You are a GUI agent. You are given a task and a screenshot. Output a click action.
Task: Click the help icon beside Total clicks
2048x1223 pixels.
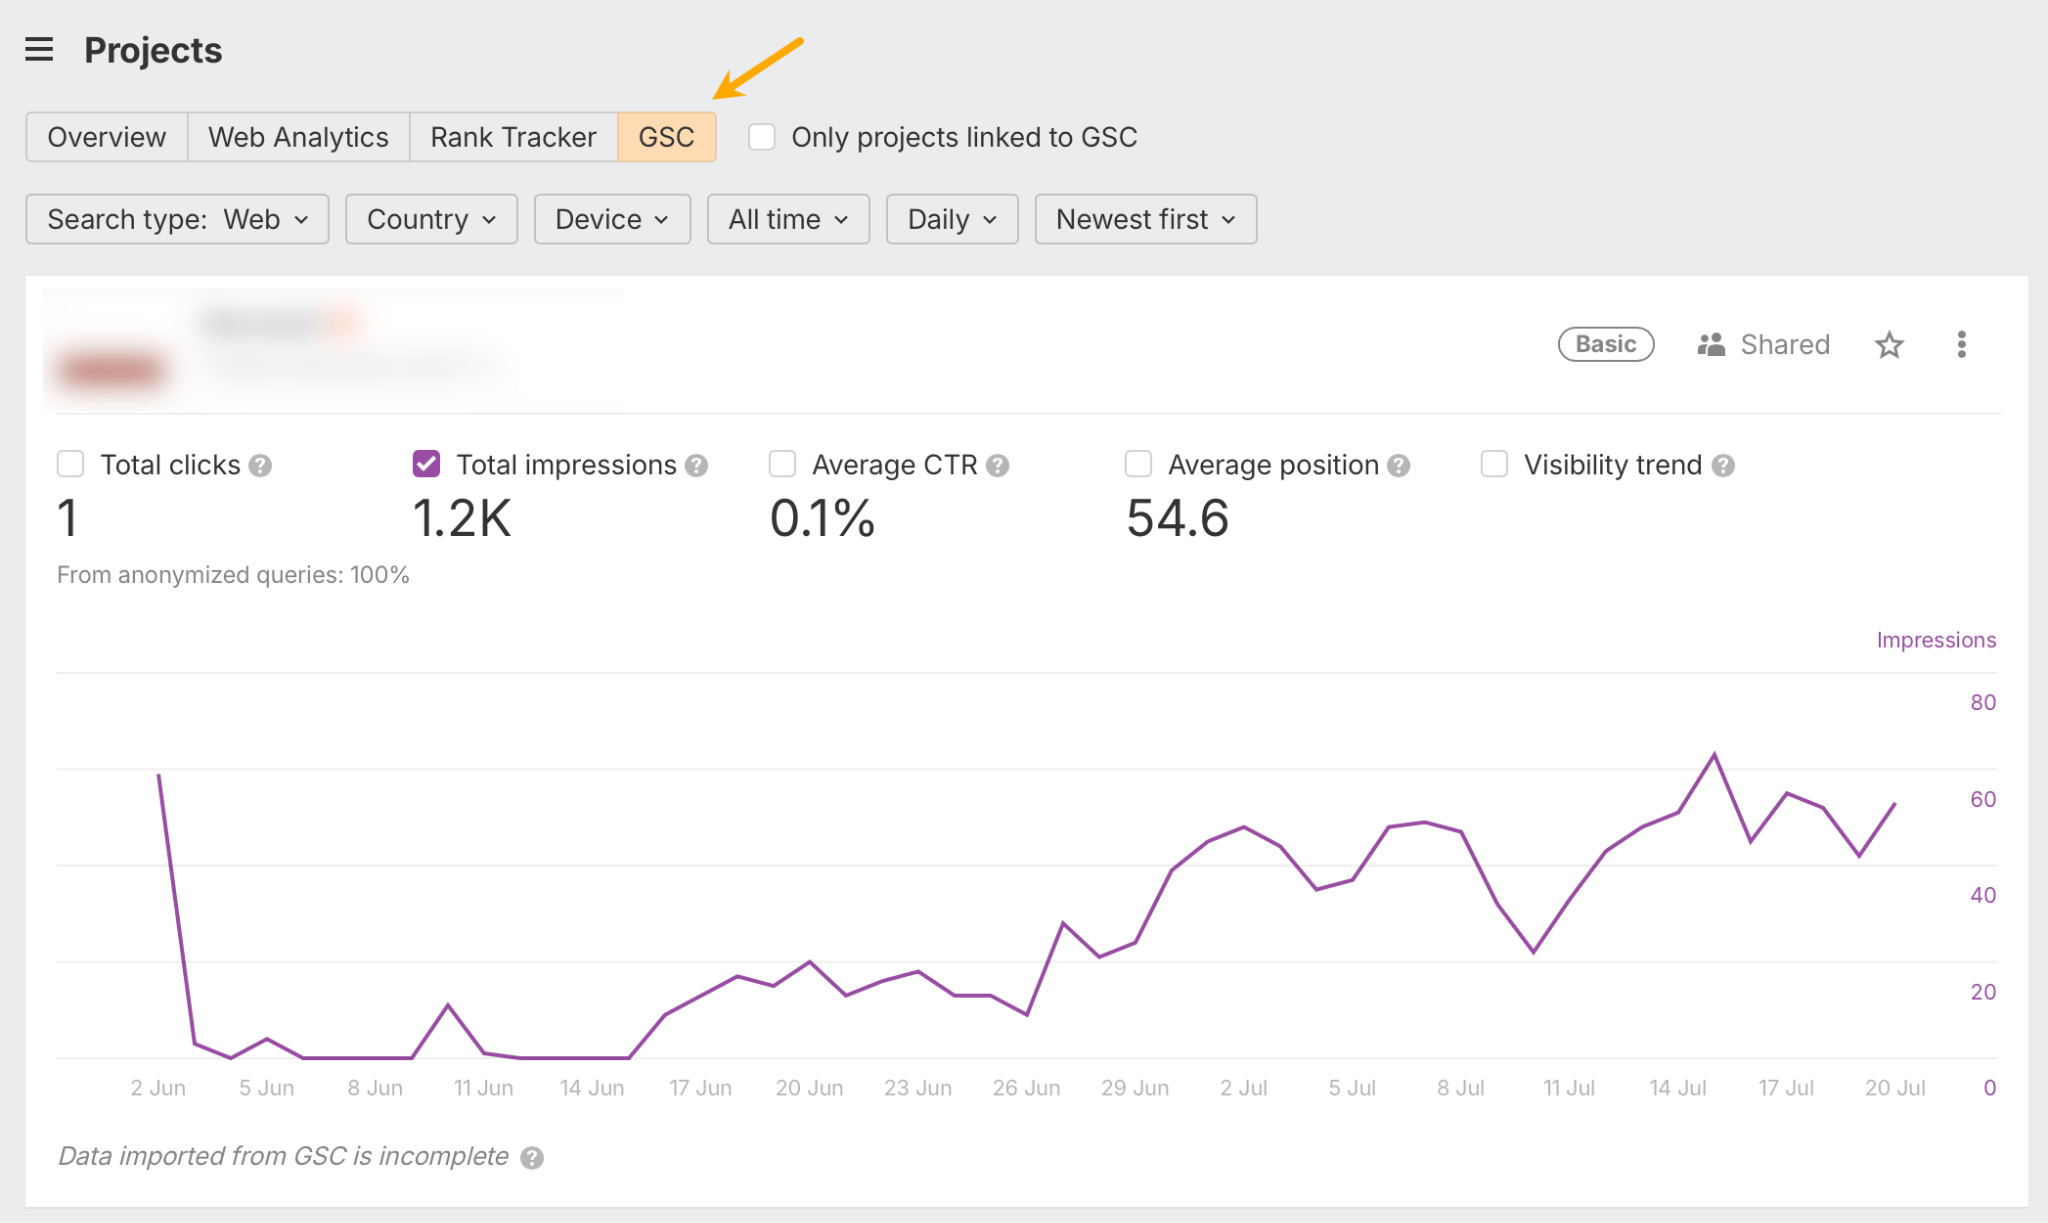click(261, 466)
